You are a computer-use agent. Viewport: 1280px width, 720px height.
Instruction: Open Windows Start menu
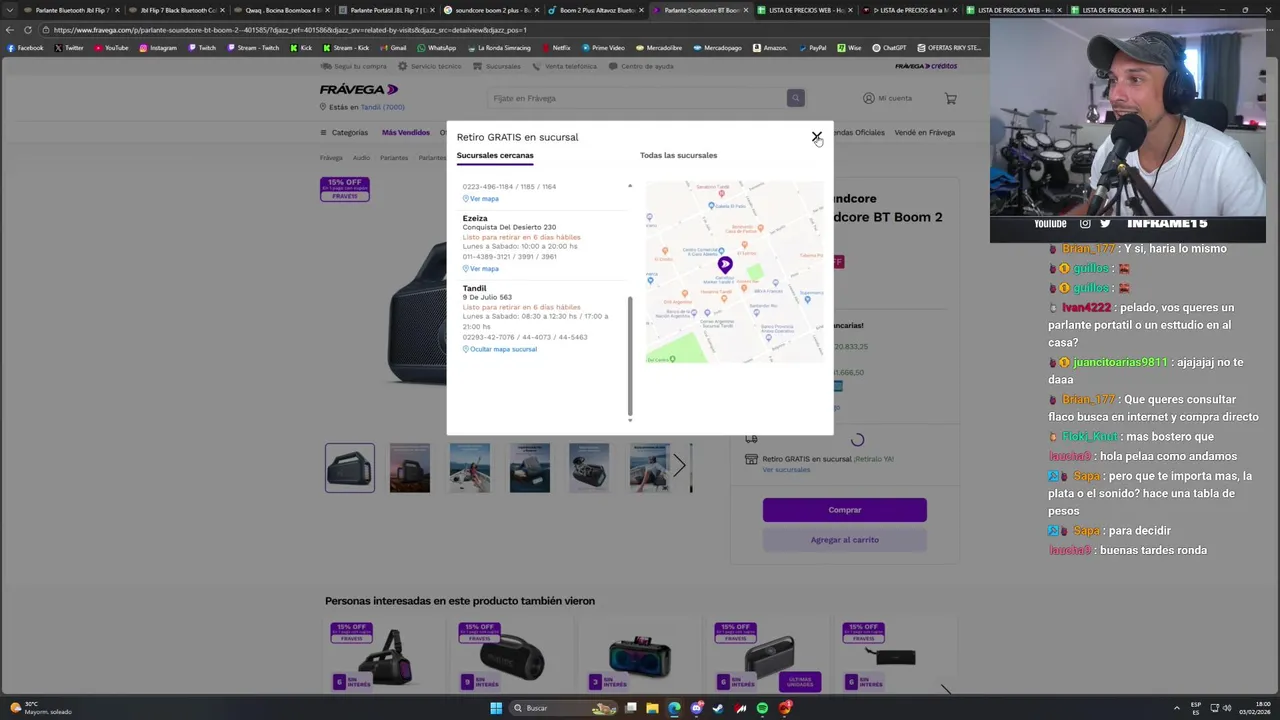click(495, 708)
